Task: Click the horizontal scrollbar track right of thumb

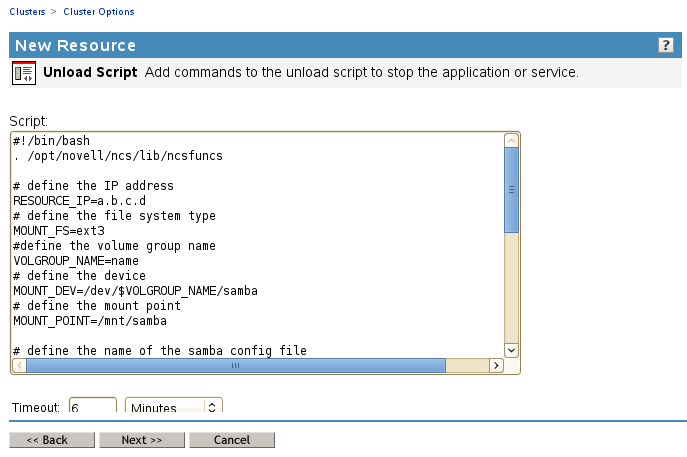Action: [x=466, y=366]
